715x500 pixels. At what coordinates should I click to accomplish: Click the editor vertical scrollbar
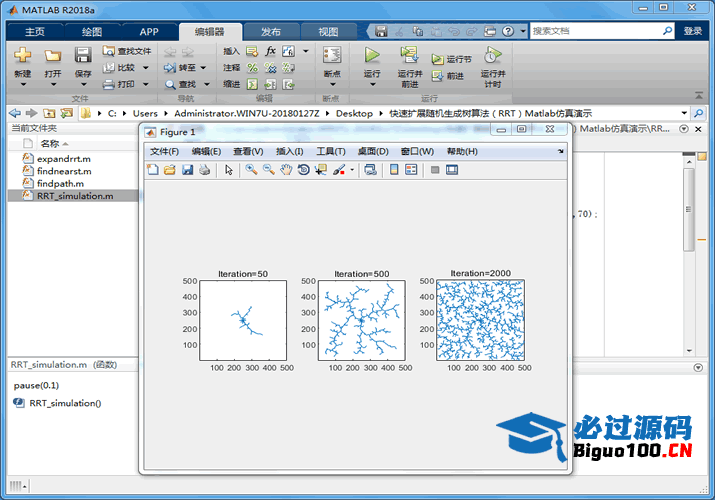click(x=689, y=210)
